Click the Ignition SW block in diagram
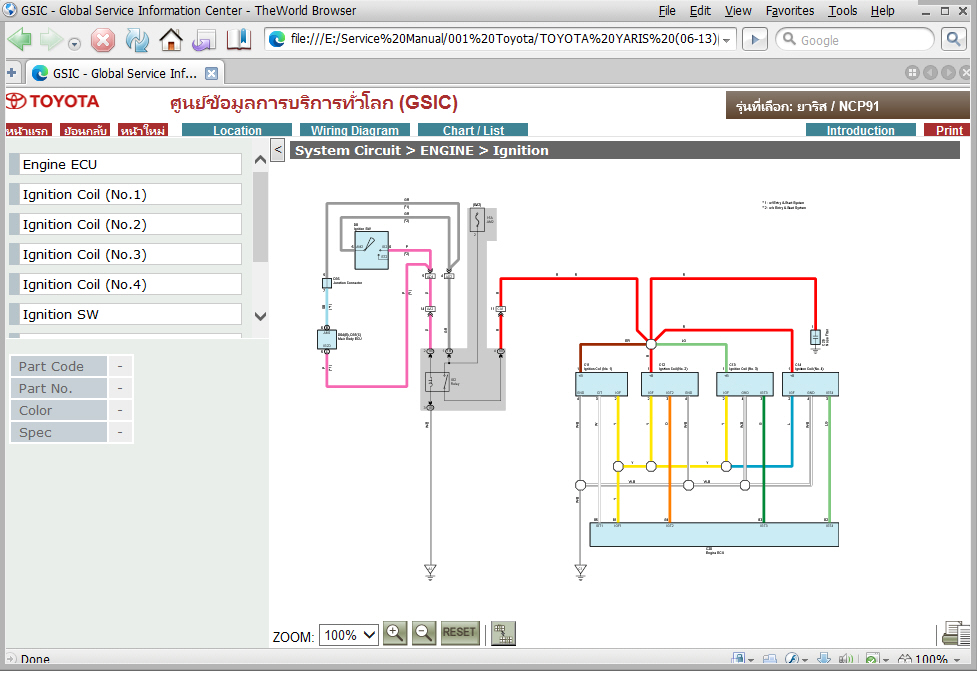Image resolution: width=977 pixels, height=673 pixels. coord(371,251)
